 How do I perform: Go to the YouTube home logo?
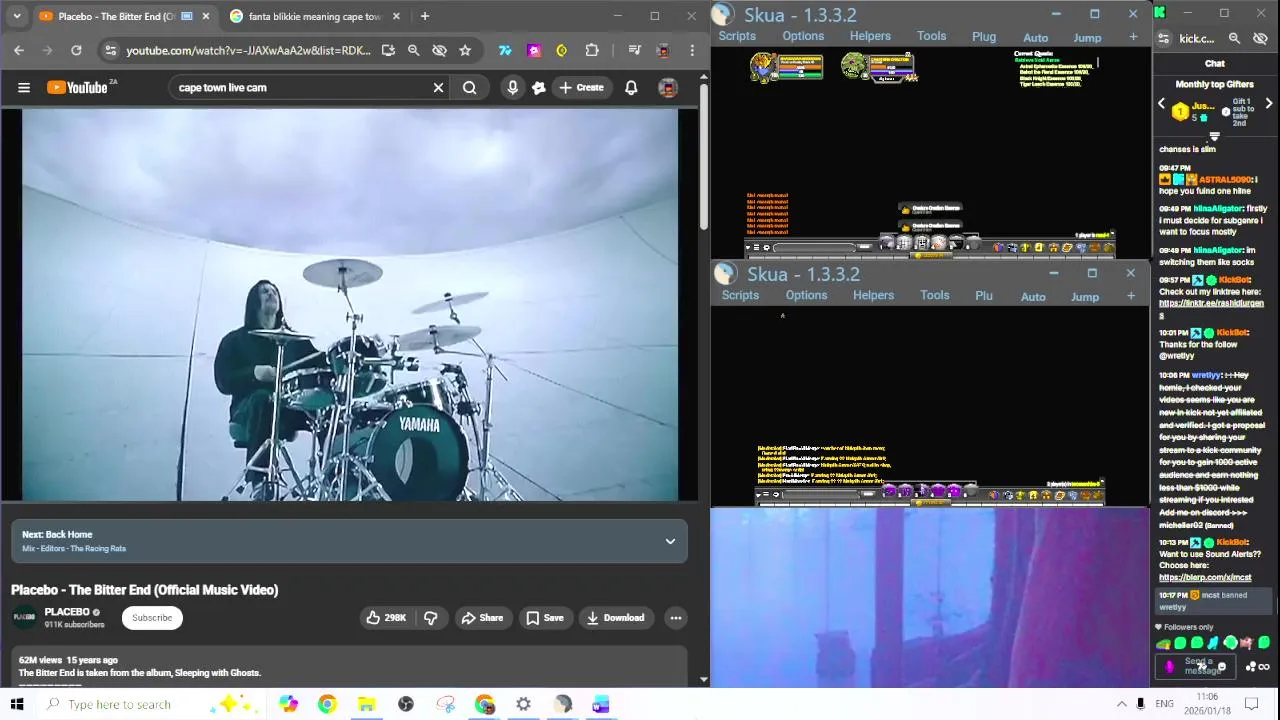77,87
